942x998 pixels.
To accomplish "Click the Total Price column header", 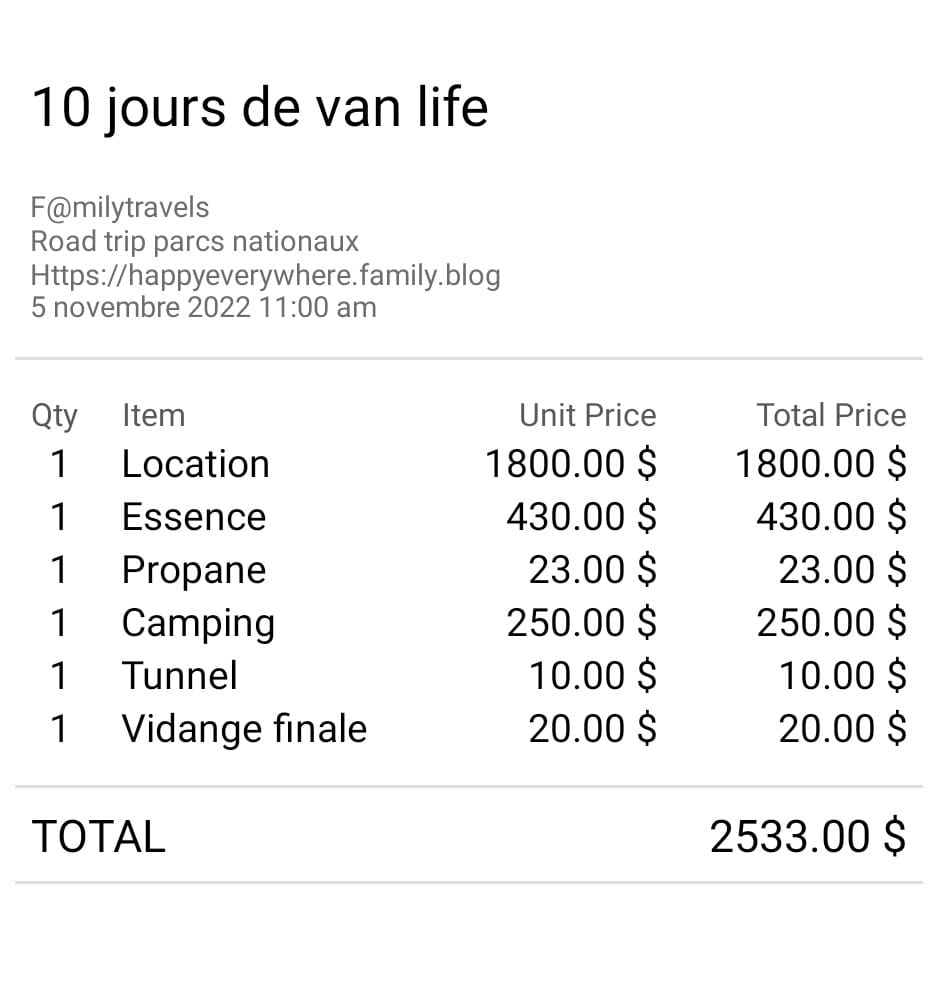I will click(x=830, y=415).
